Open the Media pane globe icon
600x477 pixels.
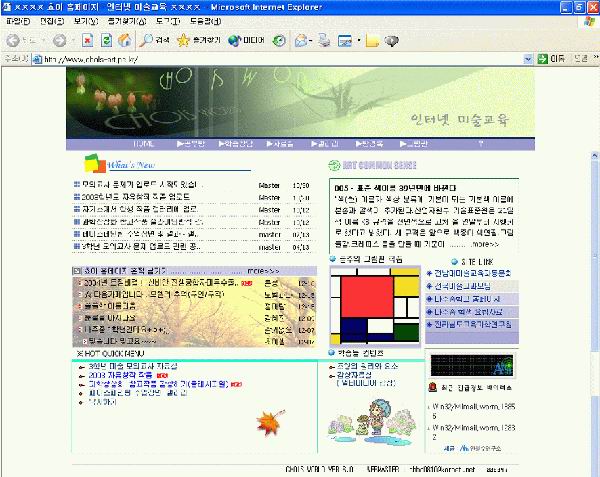coord(234,40)
